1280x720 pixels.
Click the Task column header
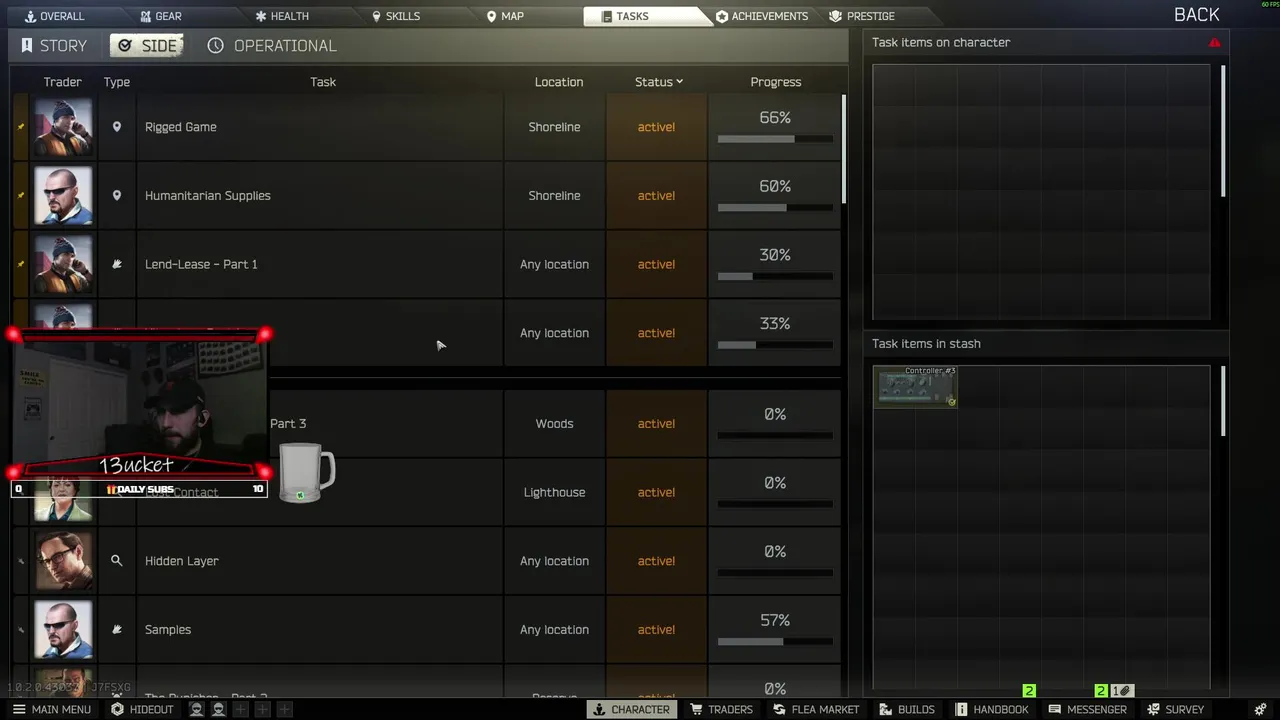click(323, 82)
